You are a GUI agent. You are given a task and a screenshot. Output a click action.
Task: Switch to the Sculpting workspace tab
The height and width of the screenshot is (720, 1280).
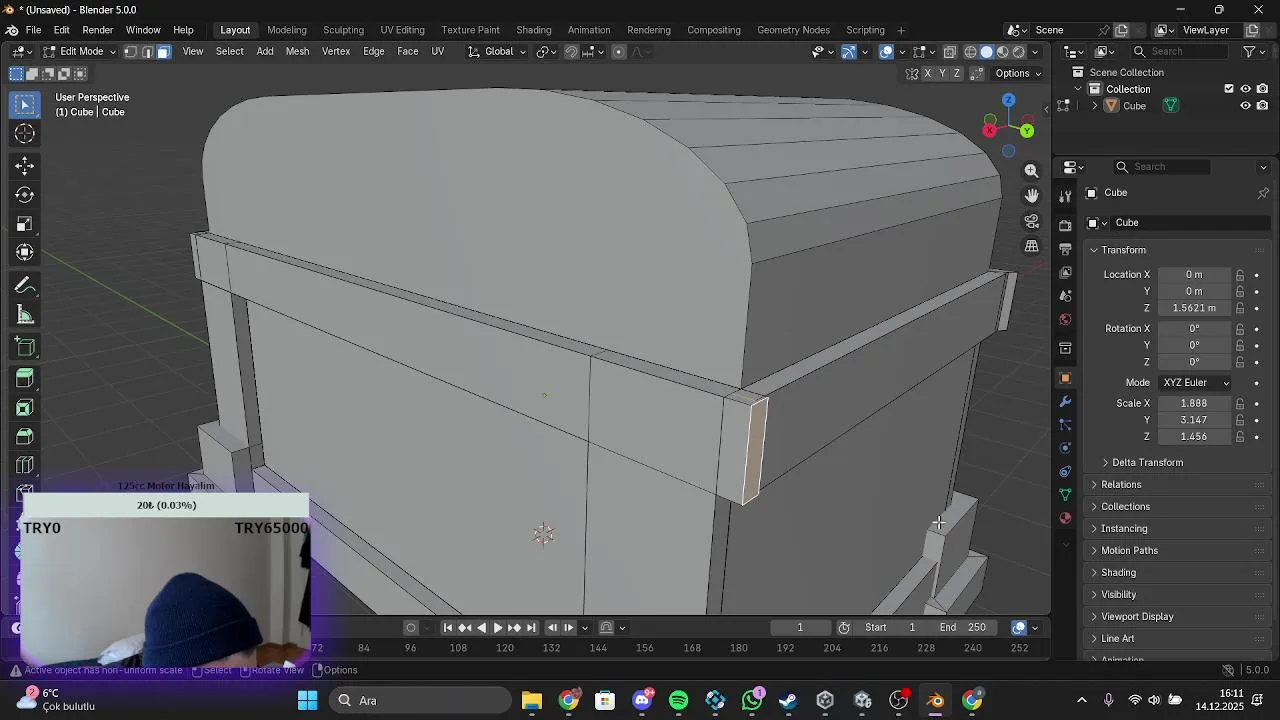pyautogui.click(x=343, y=30)
